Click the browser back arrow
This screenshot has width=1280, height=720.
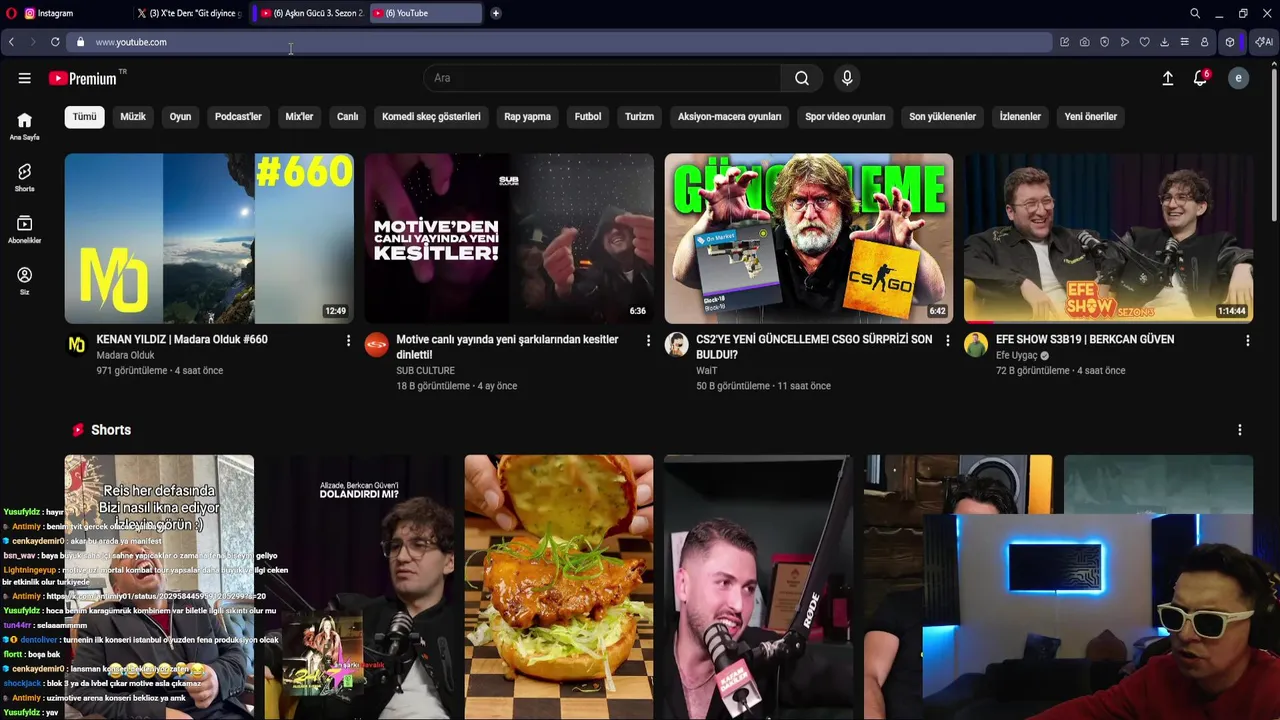pyautogui.click(x=11, y=42)
